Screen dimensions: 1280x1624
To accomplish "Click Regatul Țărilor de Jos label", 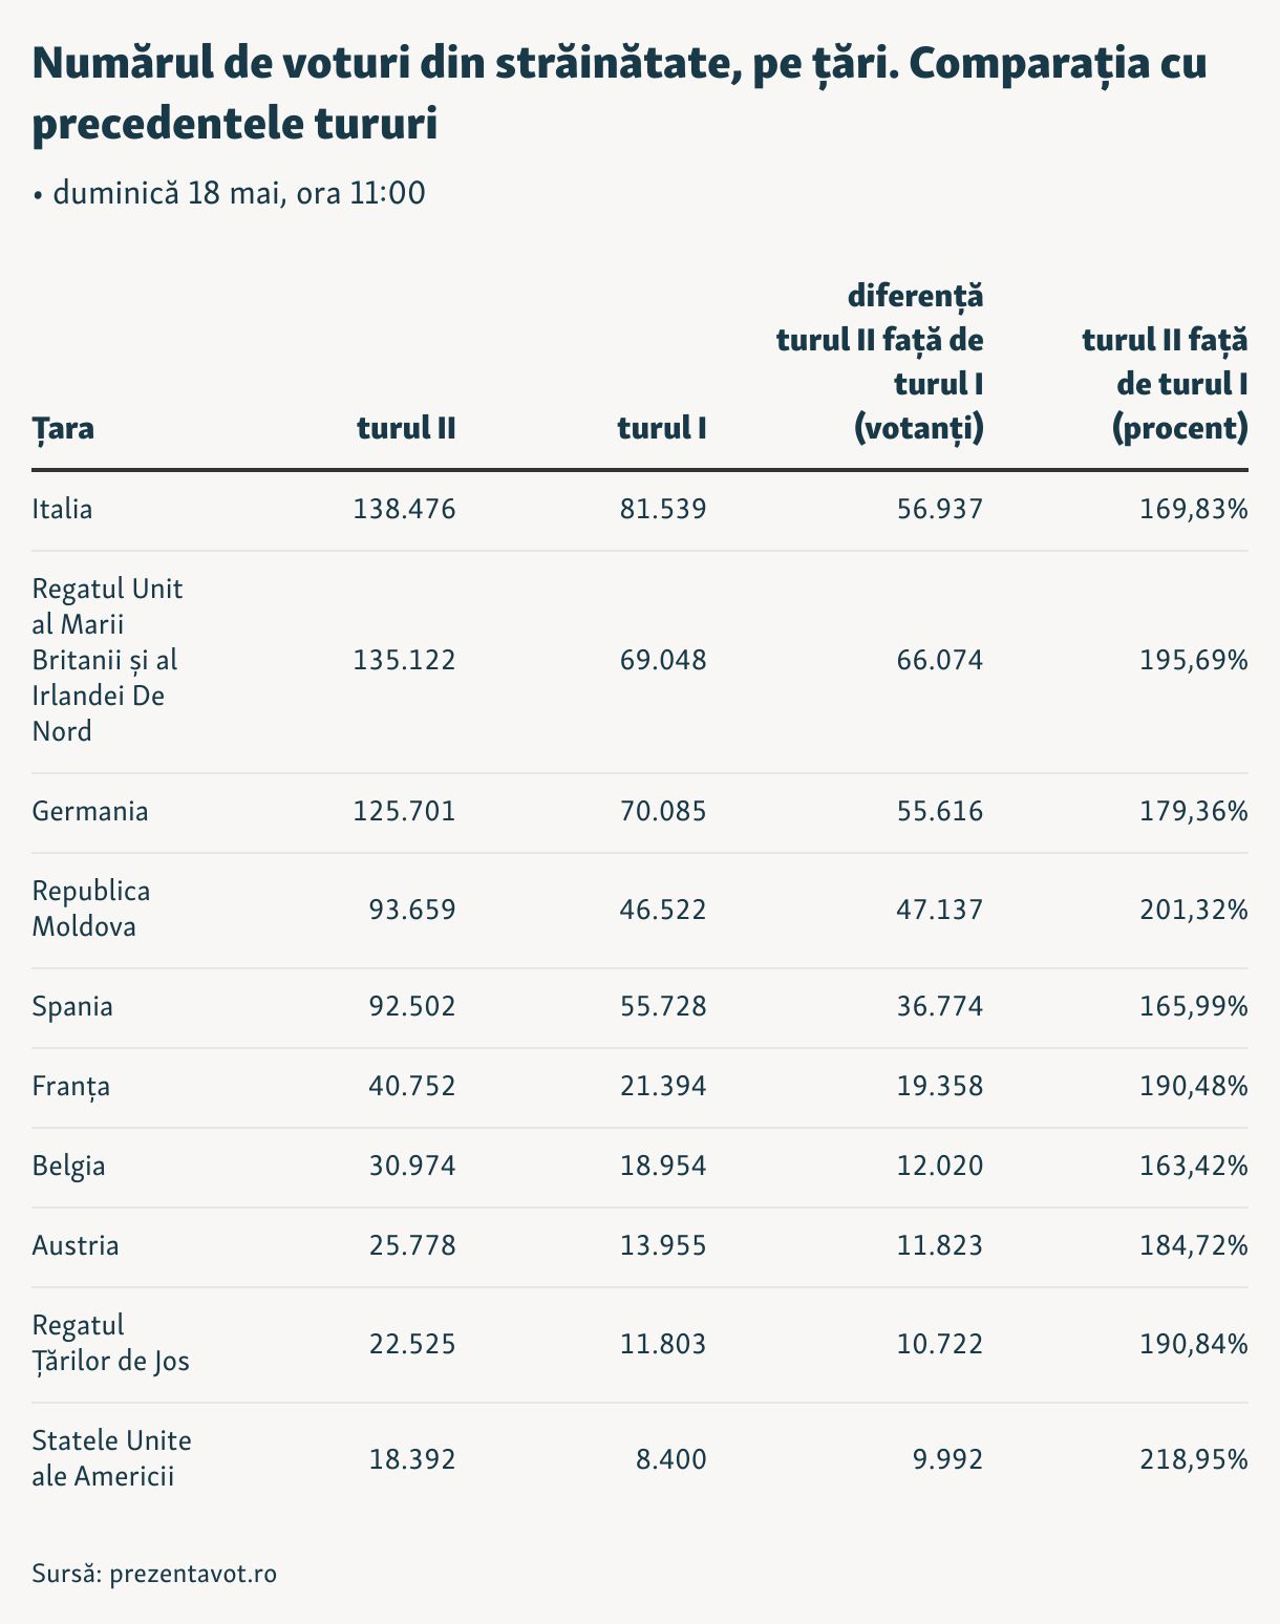I will click(x=111, y=1343).
